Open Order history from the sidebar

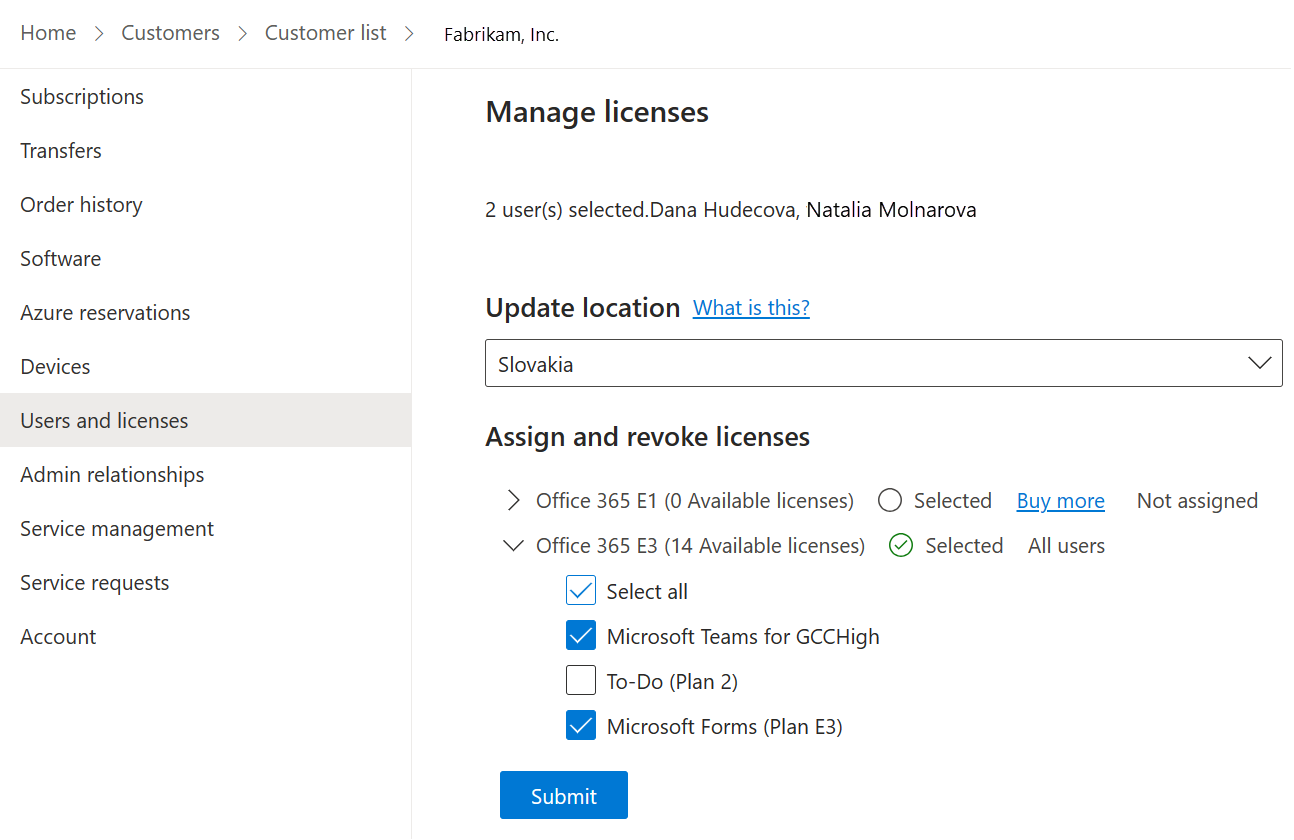click(81, 204)
